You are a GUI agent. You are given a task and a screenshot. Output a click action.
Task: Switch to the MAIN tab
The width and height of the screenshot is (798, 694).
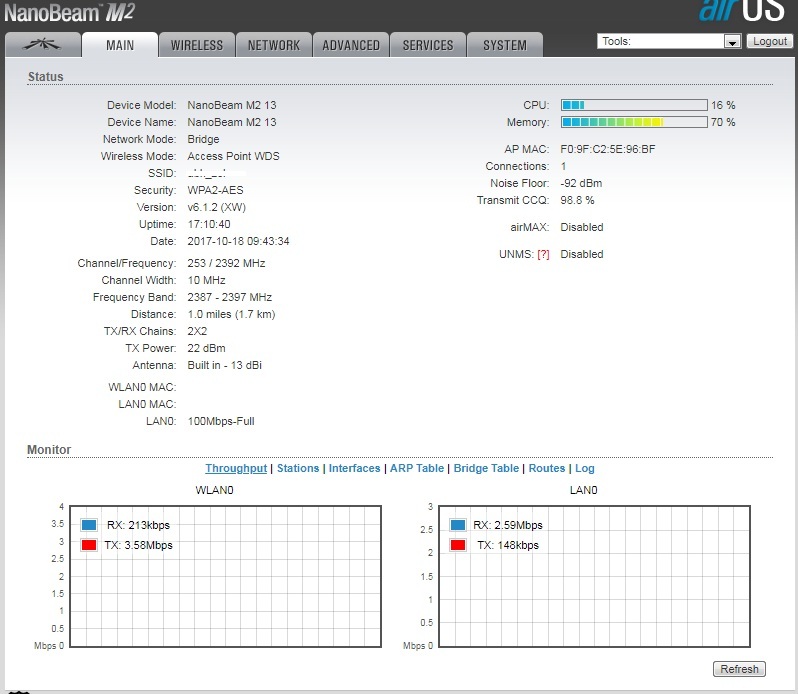coord(120,45)
